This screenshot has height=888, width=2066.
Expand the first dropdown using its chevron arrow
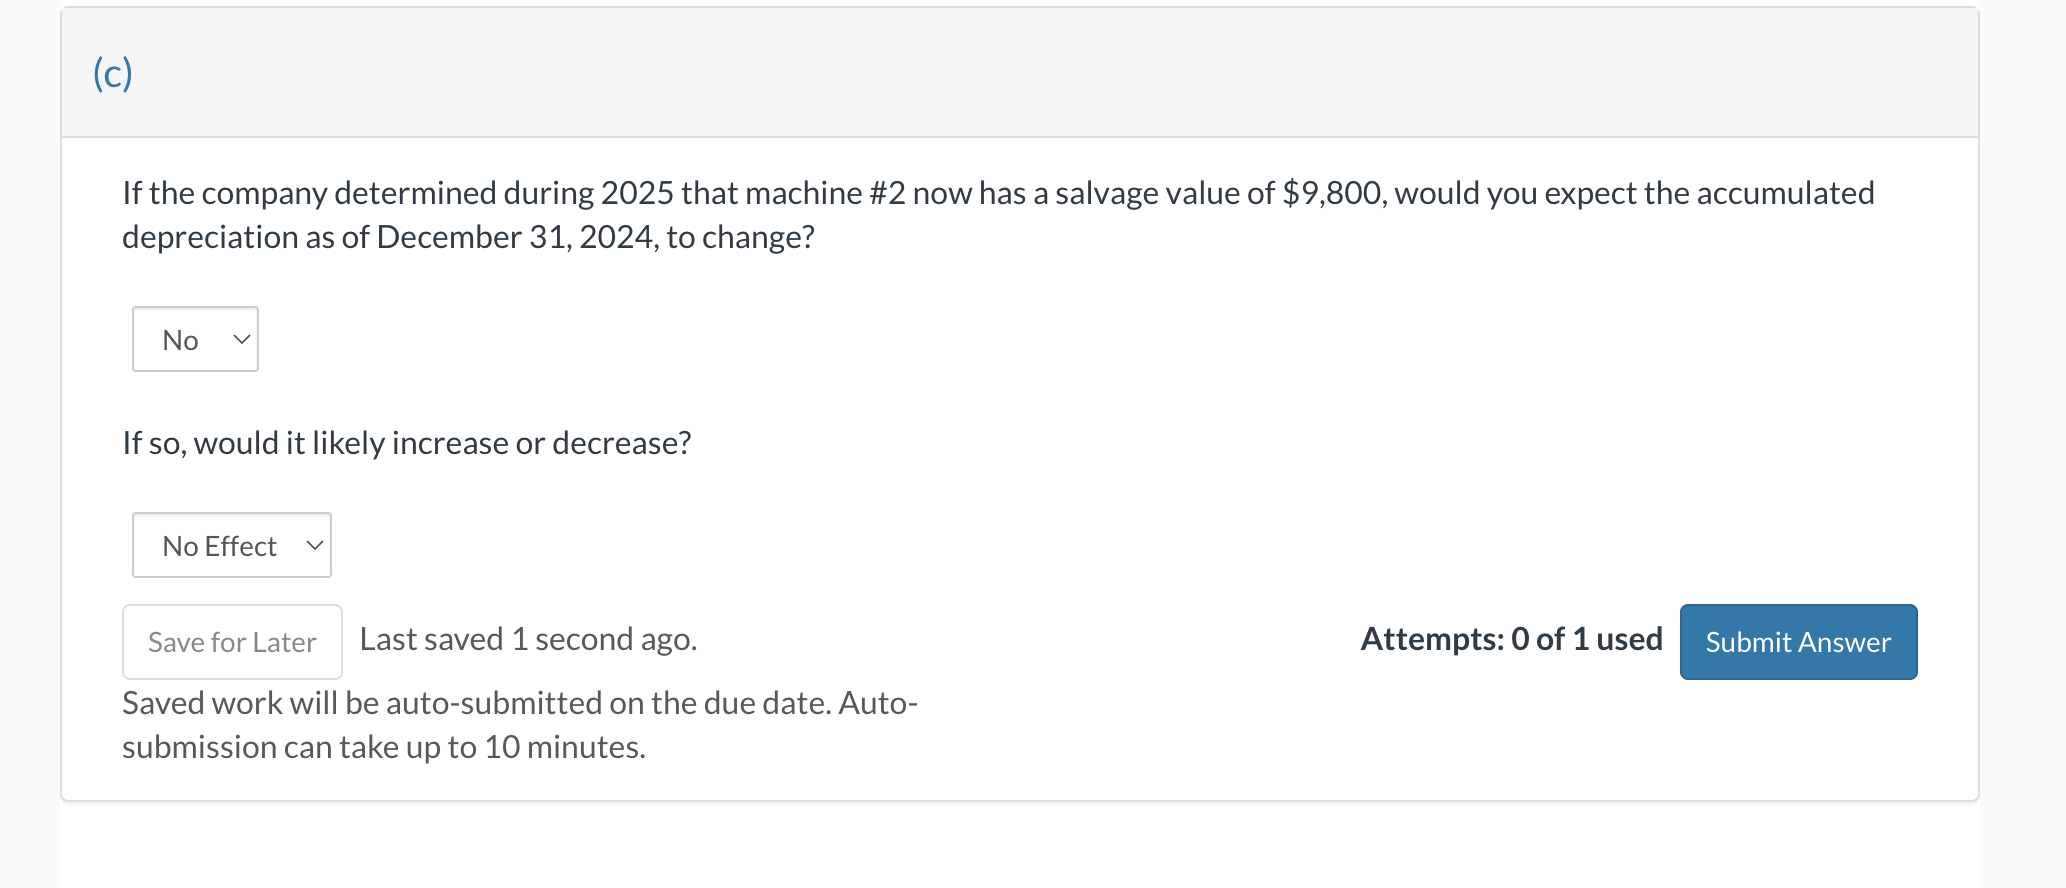(x=240, y=339)
